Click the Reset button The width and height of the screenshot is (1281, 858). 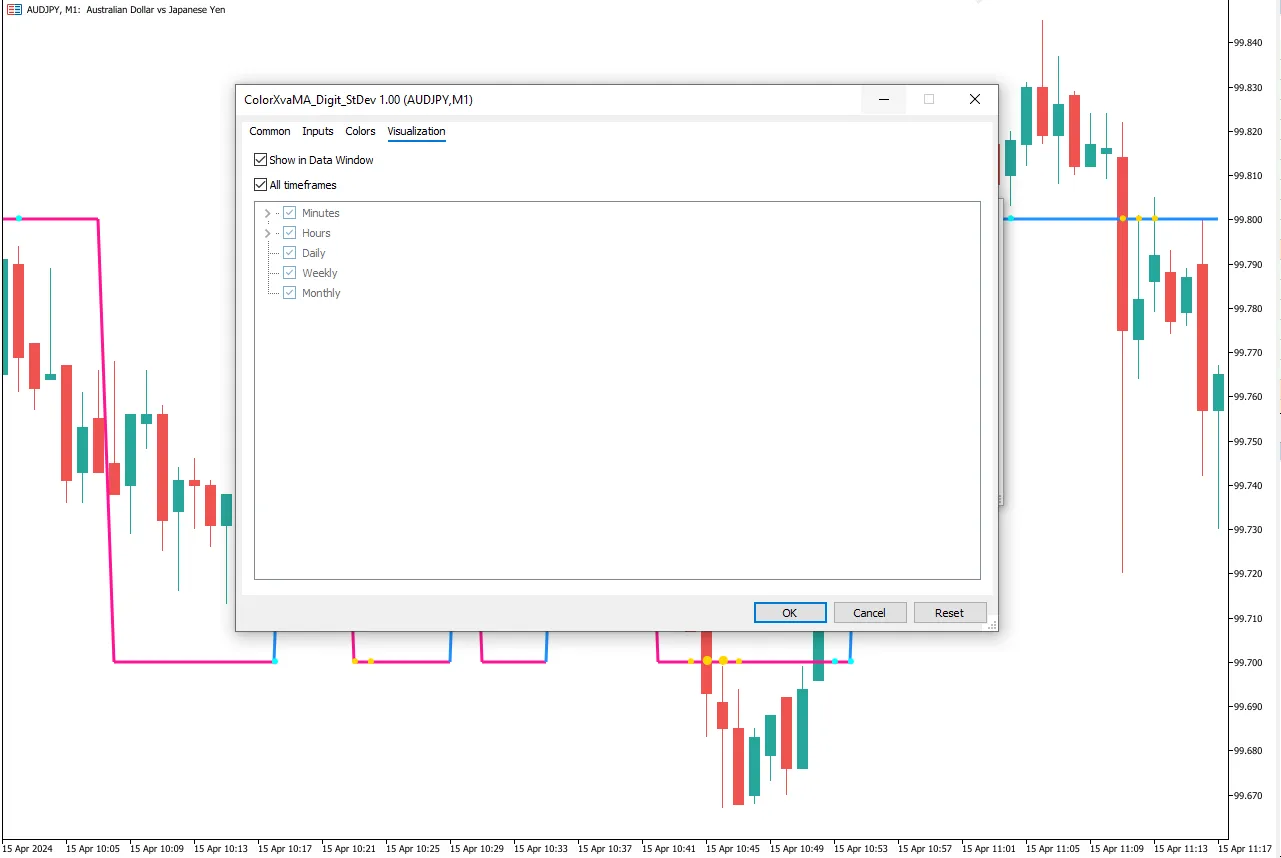950,613
